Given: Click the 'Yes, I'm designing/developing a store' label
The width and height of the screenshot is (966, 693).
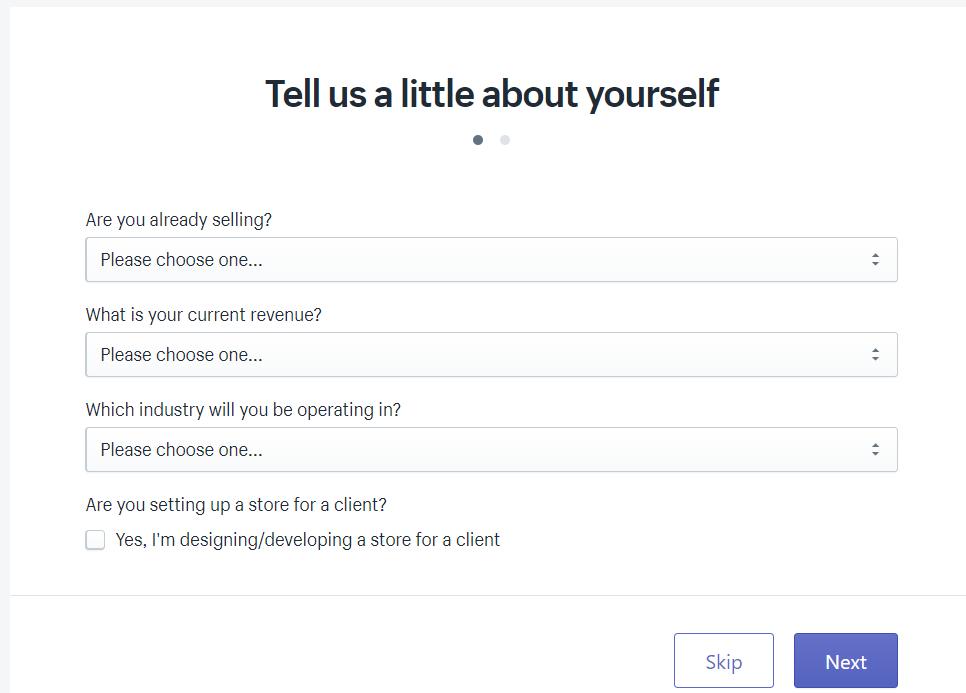Looking at the screenshot, I should point(308,540).
